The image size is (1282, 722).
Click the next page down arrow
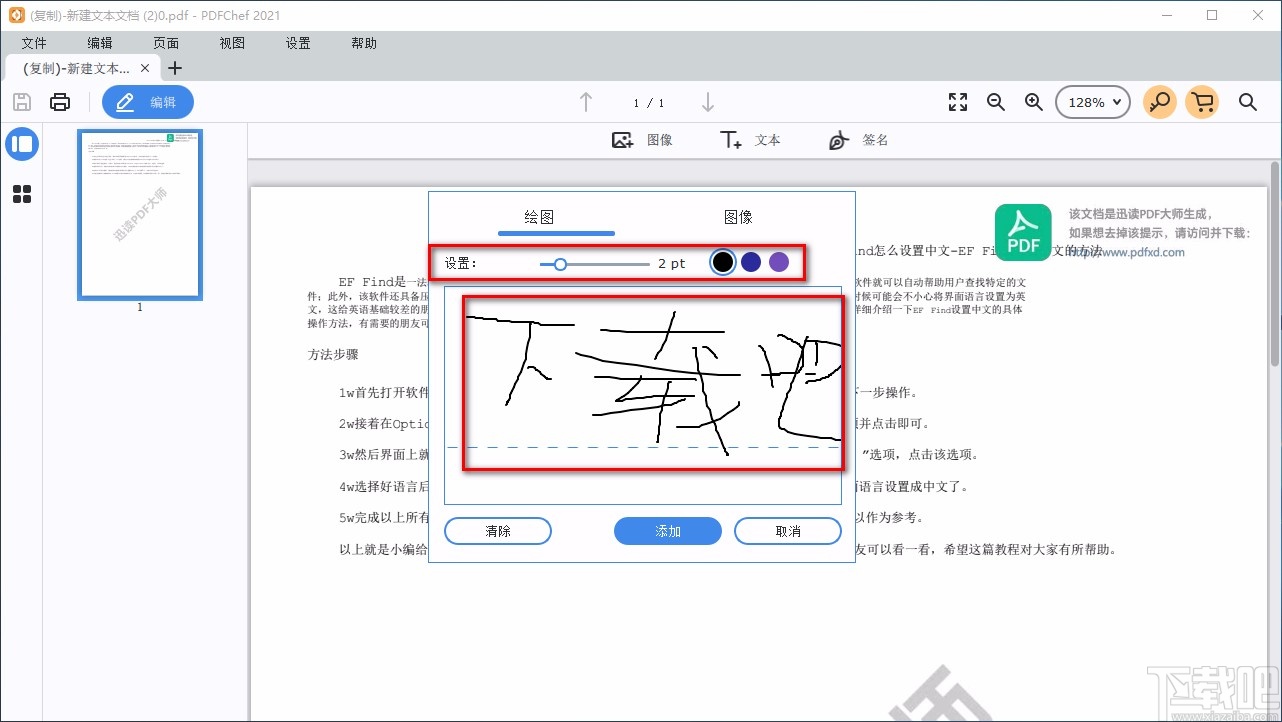click(x=708, y=102)
